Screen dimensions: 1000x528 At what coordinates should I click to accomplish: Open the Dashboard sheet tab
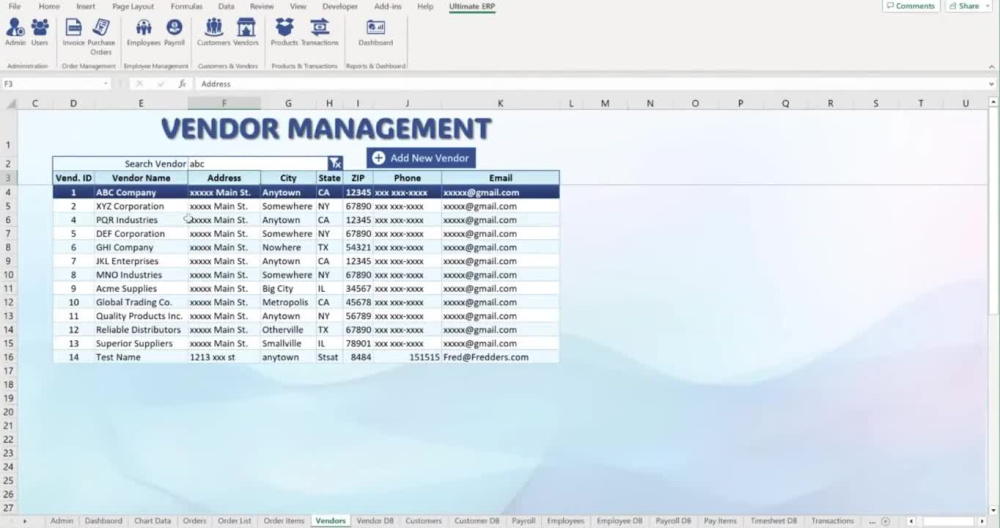(103, 521)
